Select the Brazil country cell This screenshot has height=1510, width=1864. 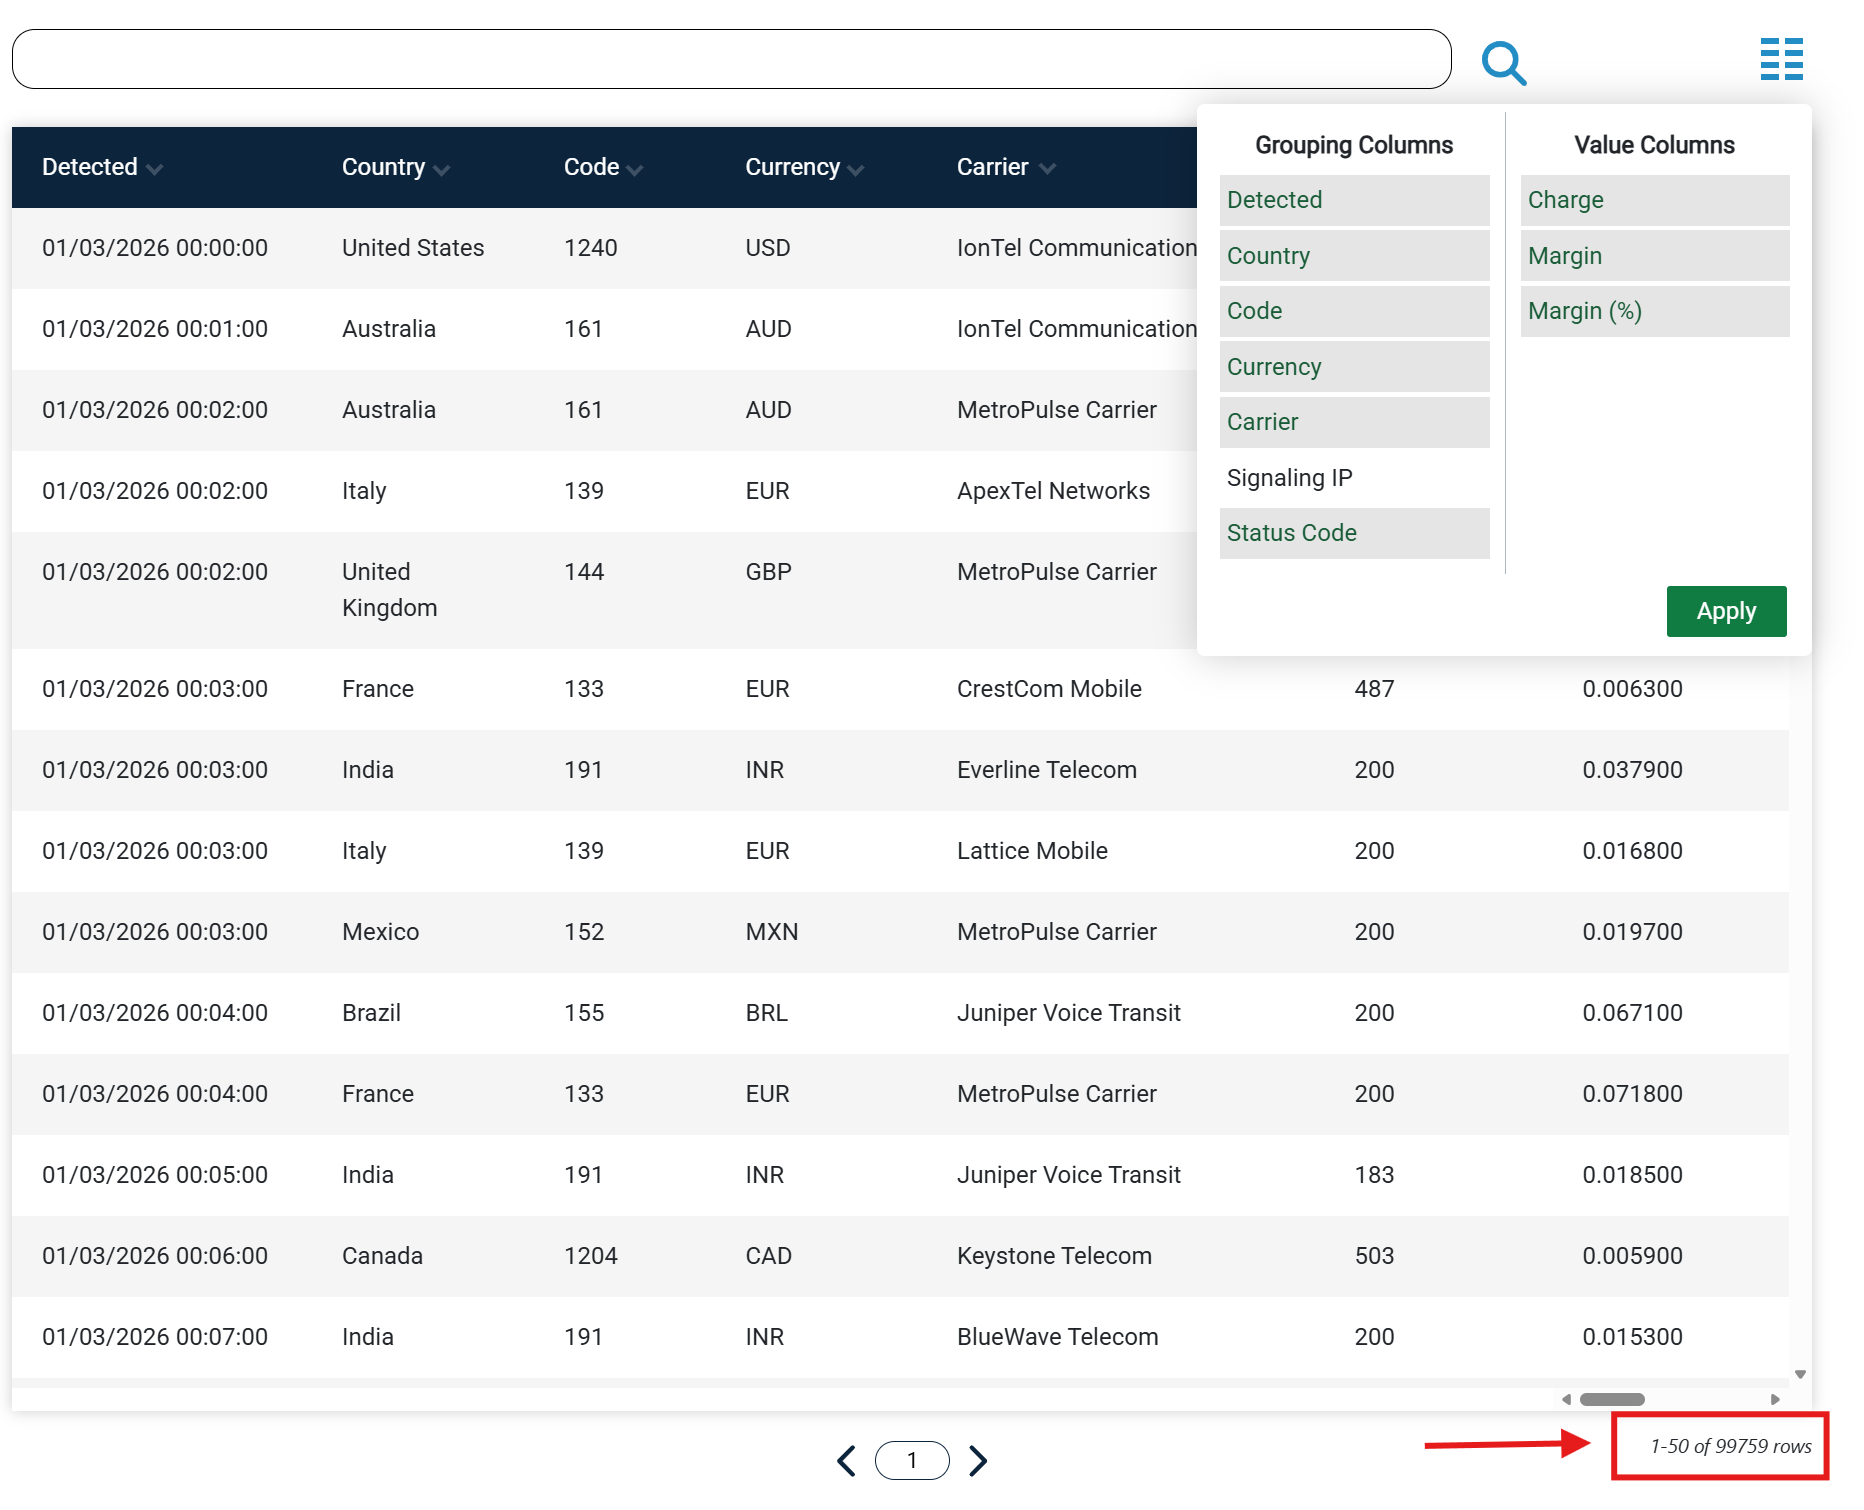(371, 1013)
